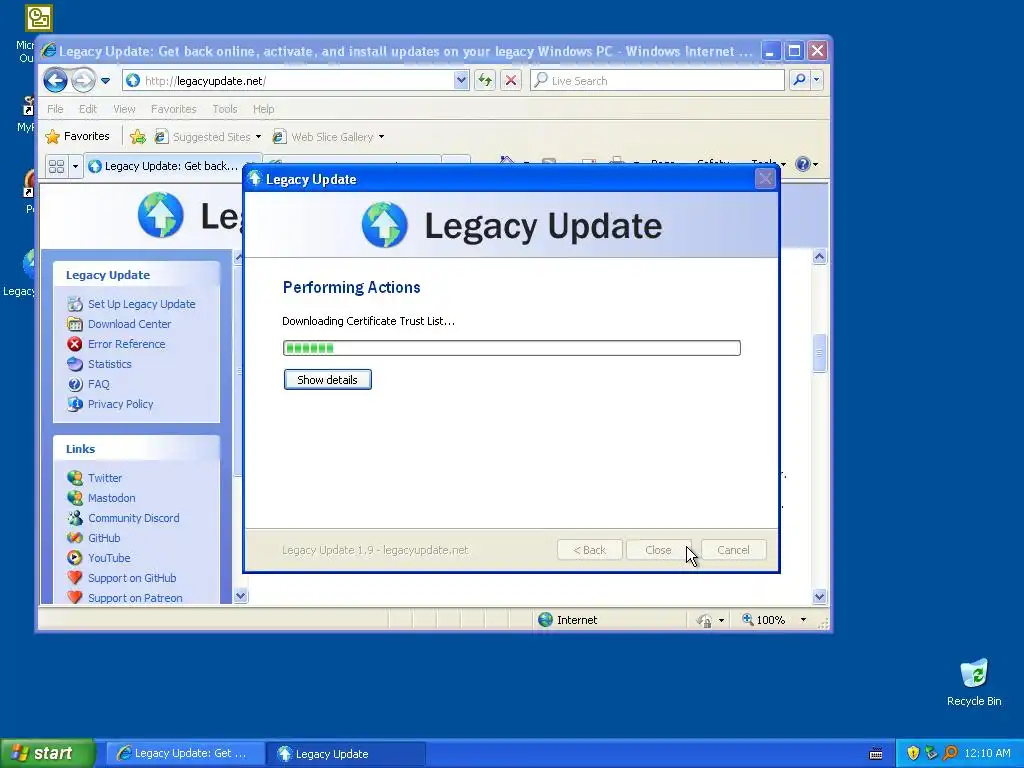This screenshot has width=1024, height=768.
Task: Click the Internet Explorer Back arrow
Action: [x=56, y=80]
